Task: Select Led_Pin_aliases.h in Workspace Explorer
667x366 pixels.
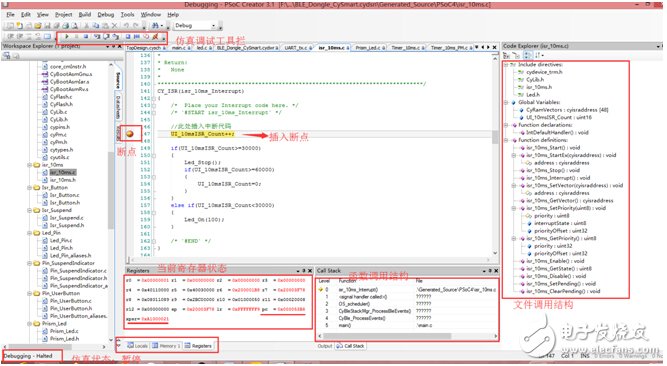Action: [x=70, y=255]
